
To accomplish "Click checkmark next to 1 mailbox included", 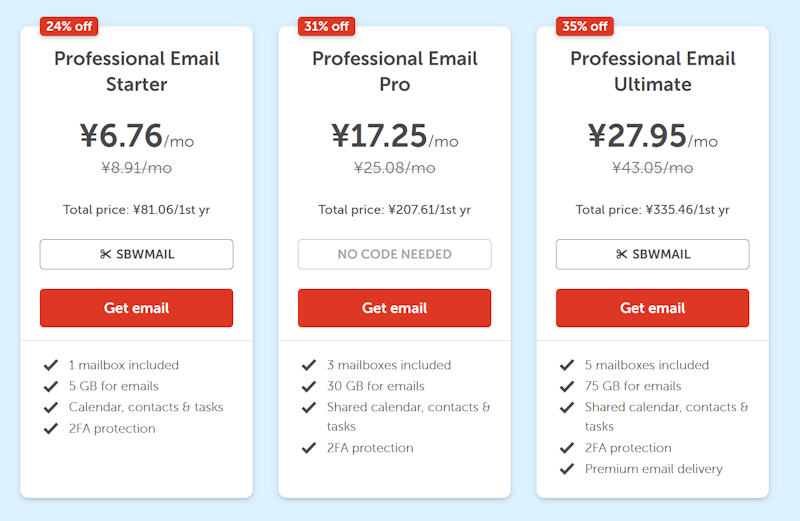I will [51, 365].
